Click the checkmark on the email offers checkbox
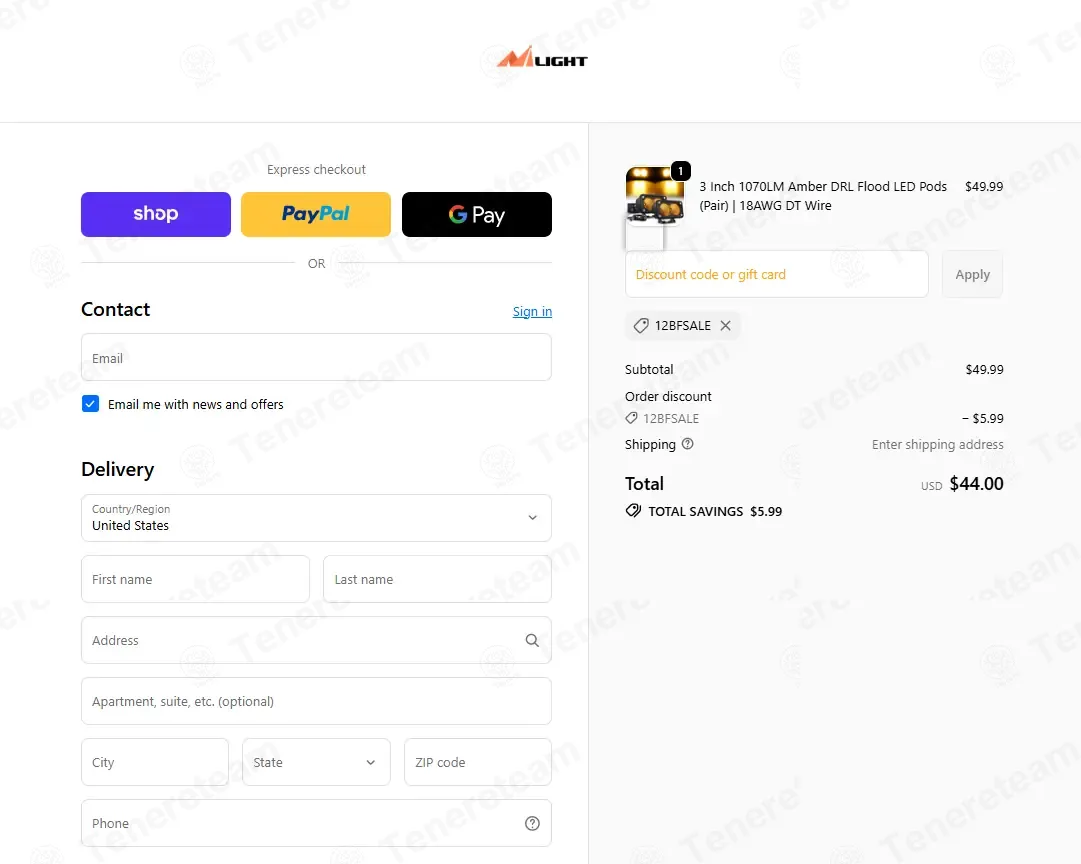 90,404
